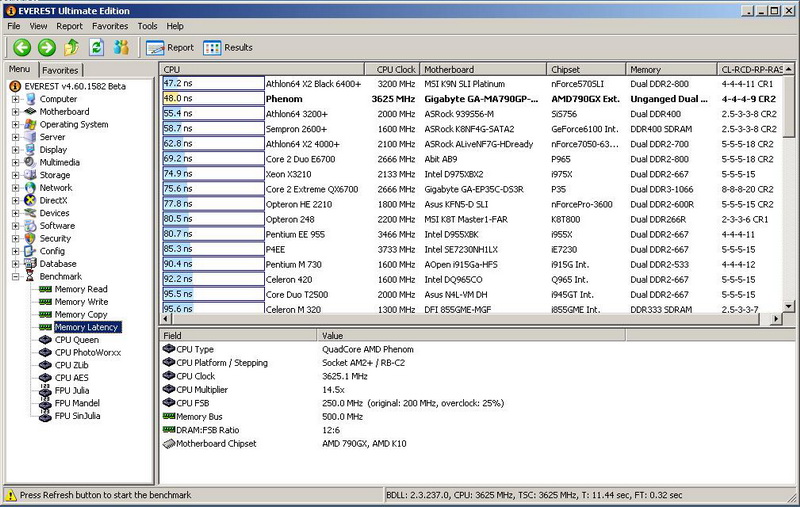This screenshot has width=800, height=507.
Task: Open the Favorites menu
Action: point(110,26)
